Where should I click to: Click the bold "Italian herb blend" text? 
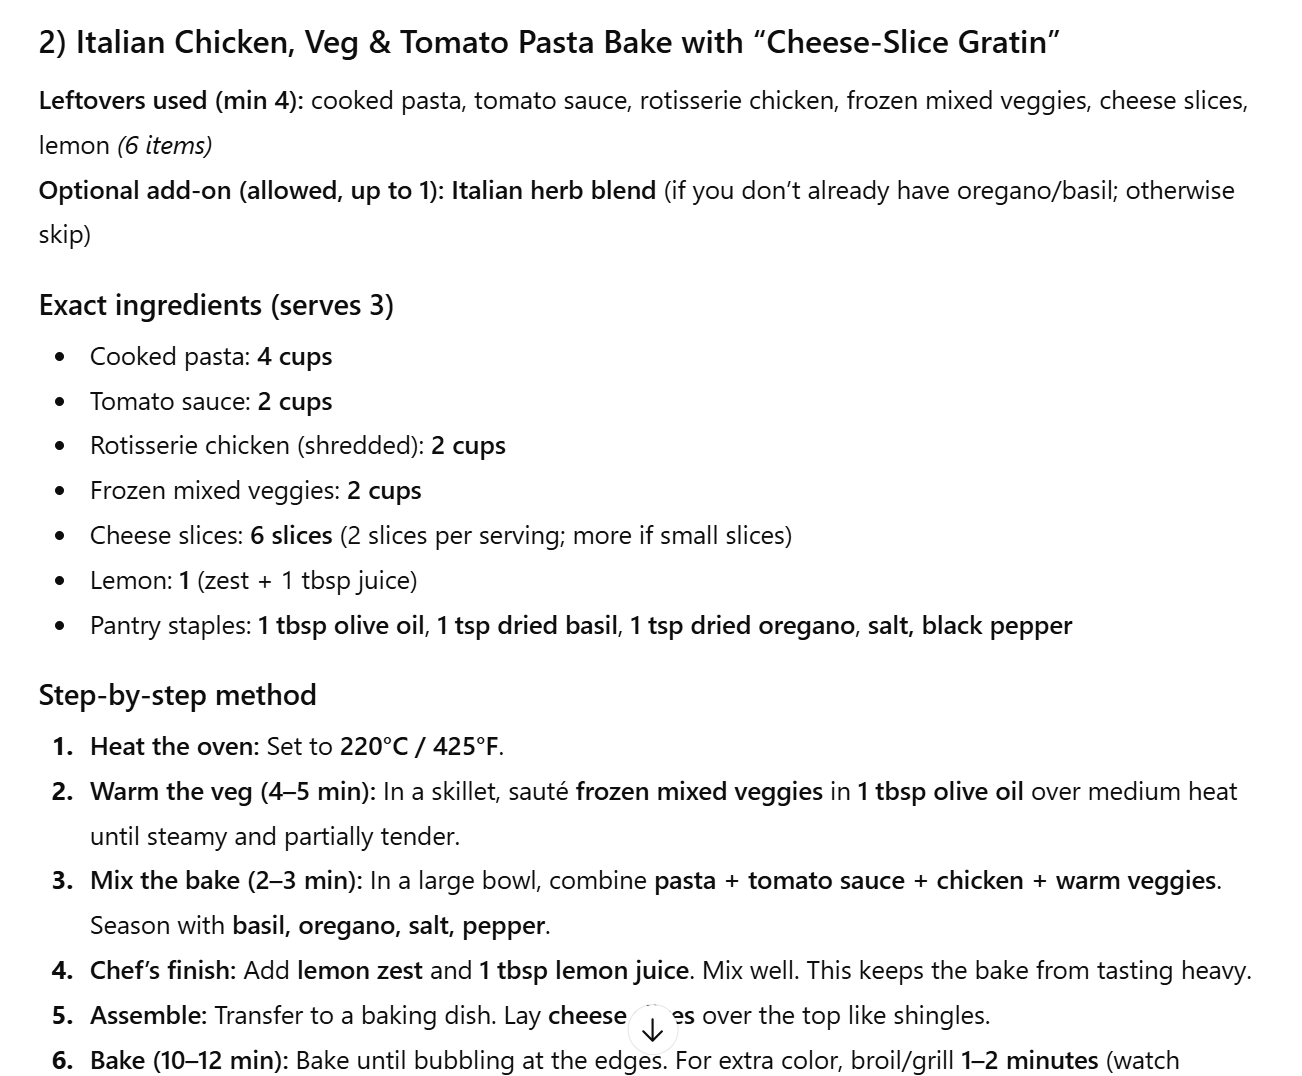point(553,190)
